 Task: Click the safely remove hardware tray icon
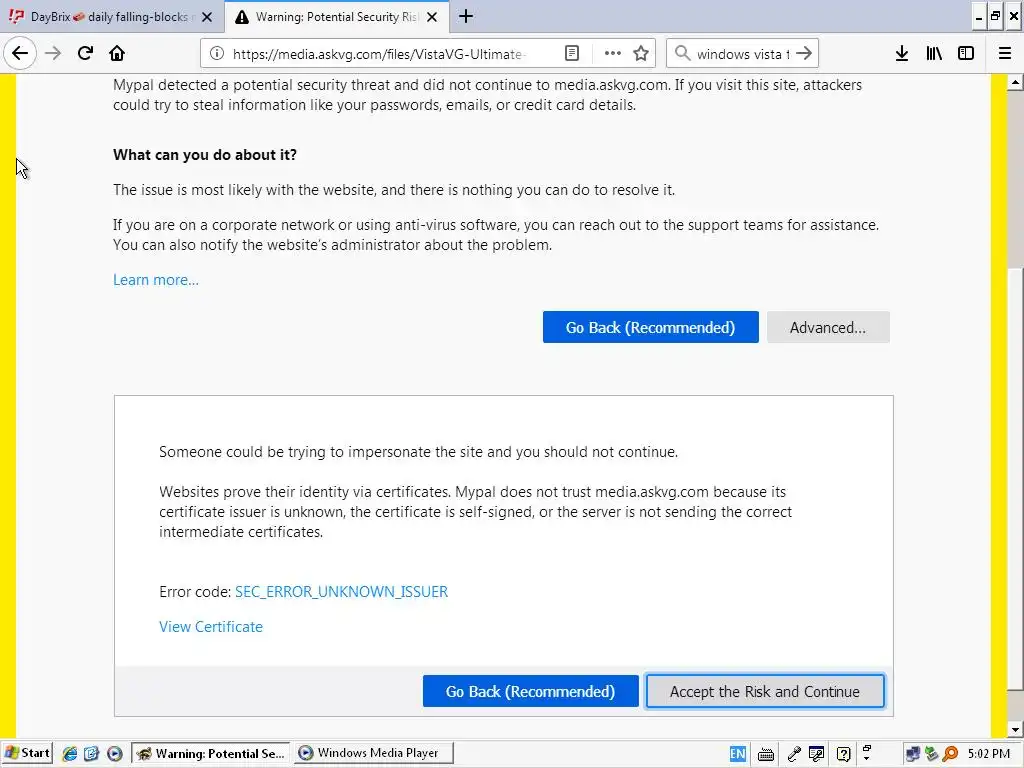tap(932, 754)
